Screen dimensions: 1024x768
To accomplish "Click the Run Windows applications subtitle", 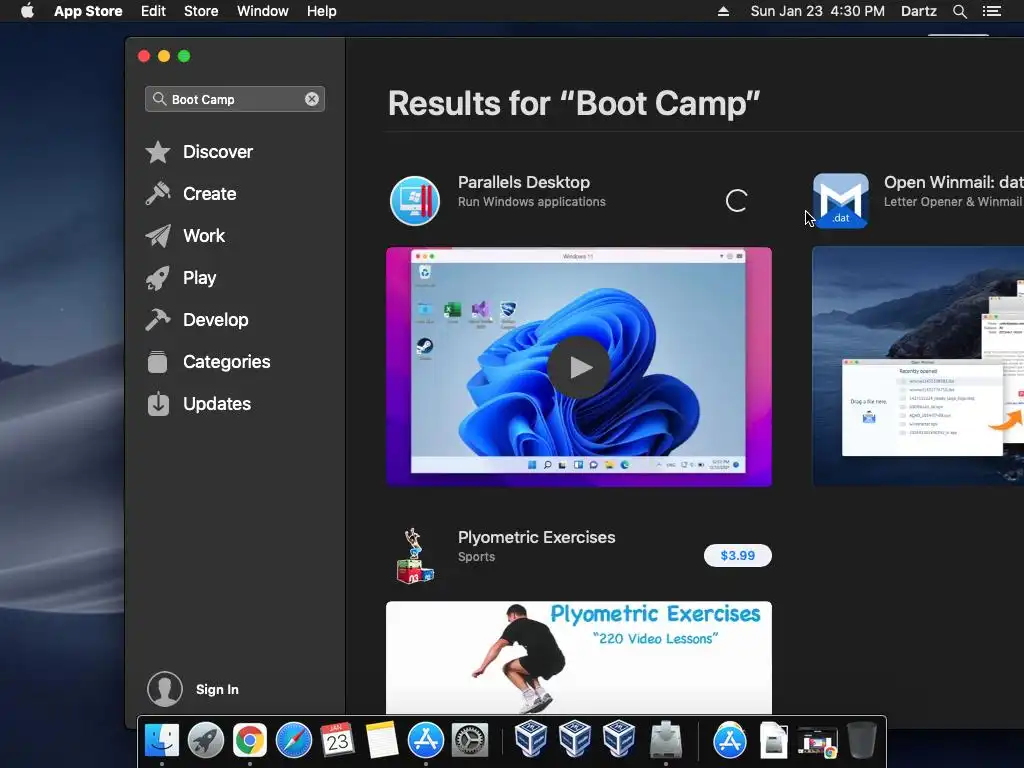I will [532, 202].
